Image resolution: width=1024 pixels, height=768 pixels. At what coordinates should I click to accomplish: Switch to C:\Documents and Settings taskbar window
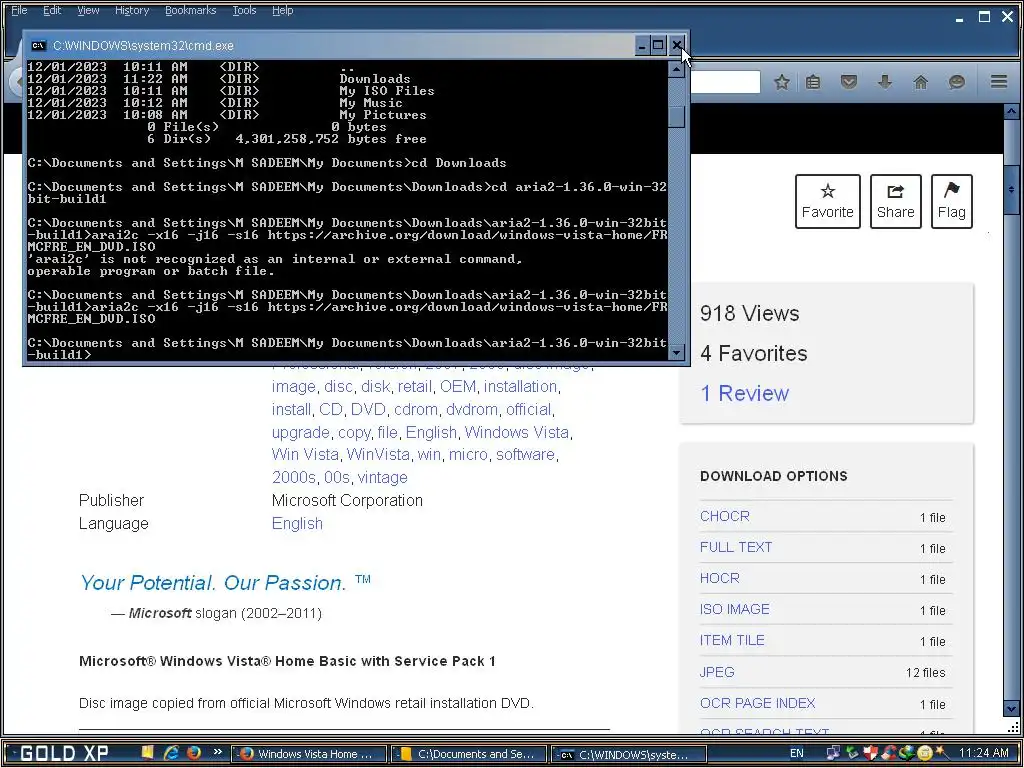(470, 754)
